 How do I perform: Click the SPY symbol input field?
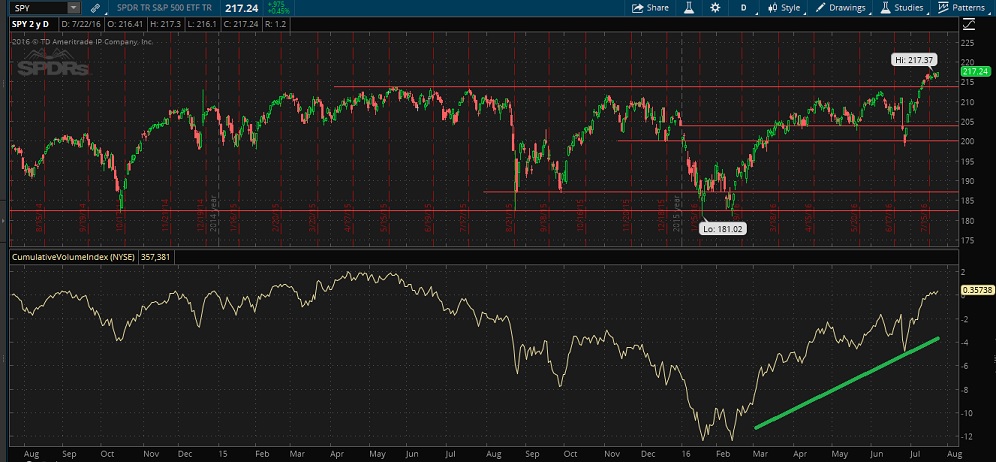pyautogui.click(x=37, y=8)
